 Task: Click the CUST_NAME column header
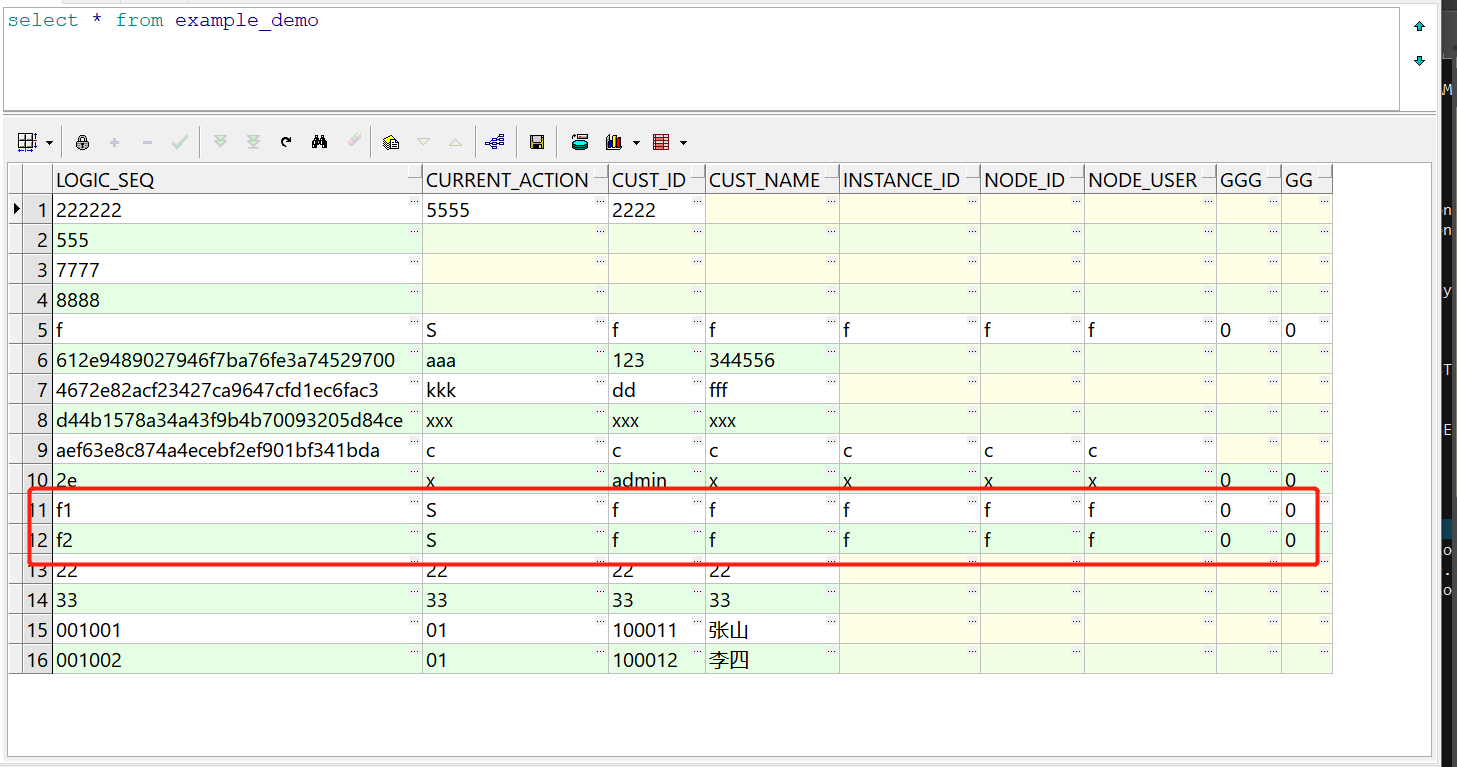tap(765, 180)
